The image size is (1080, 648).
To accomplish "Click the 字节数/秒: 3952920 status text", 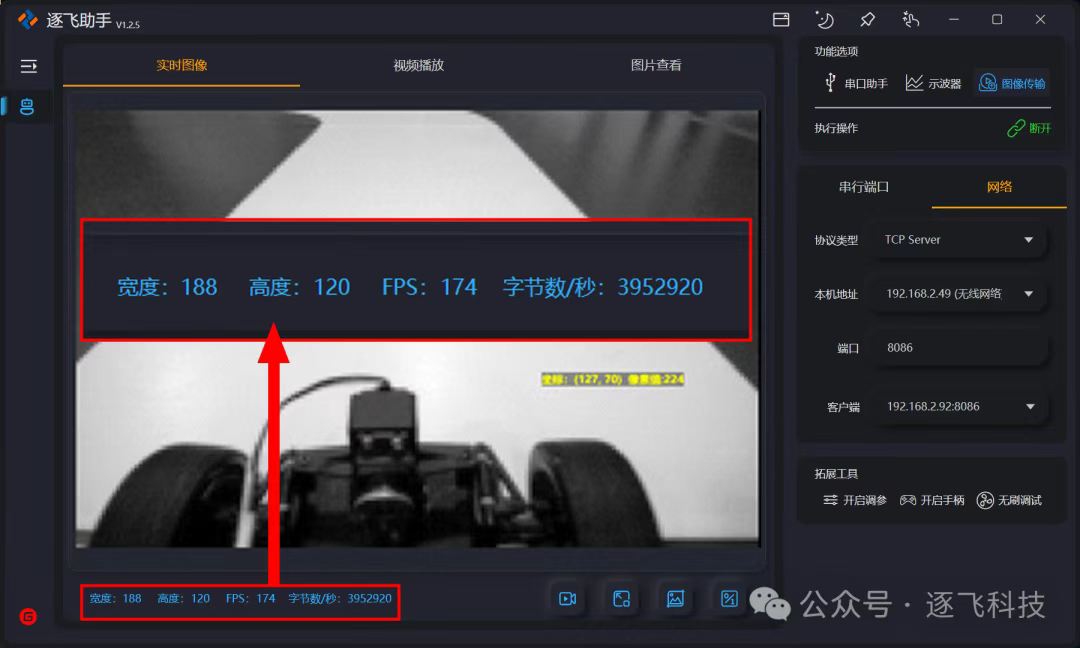I will 340,598.
